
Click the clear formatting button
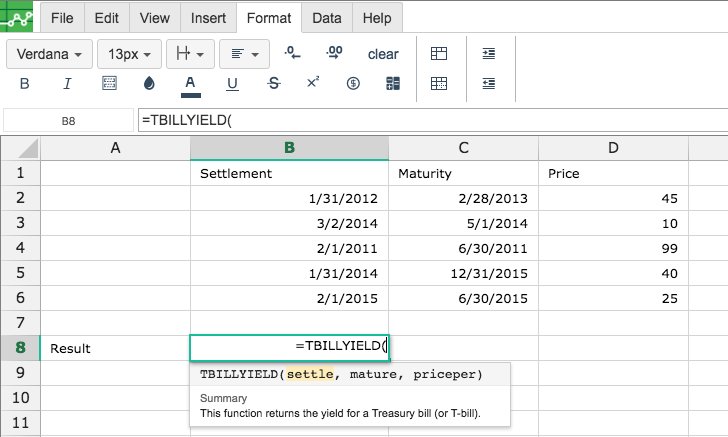tap(383, 54)
